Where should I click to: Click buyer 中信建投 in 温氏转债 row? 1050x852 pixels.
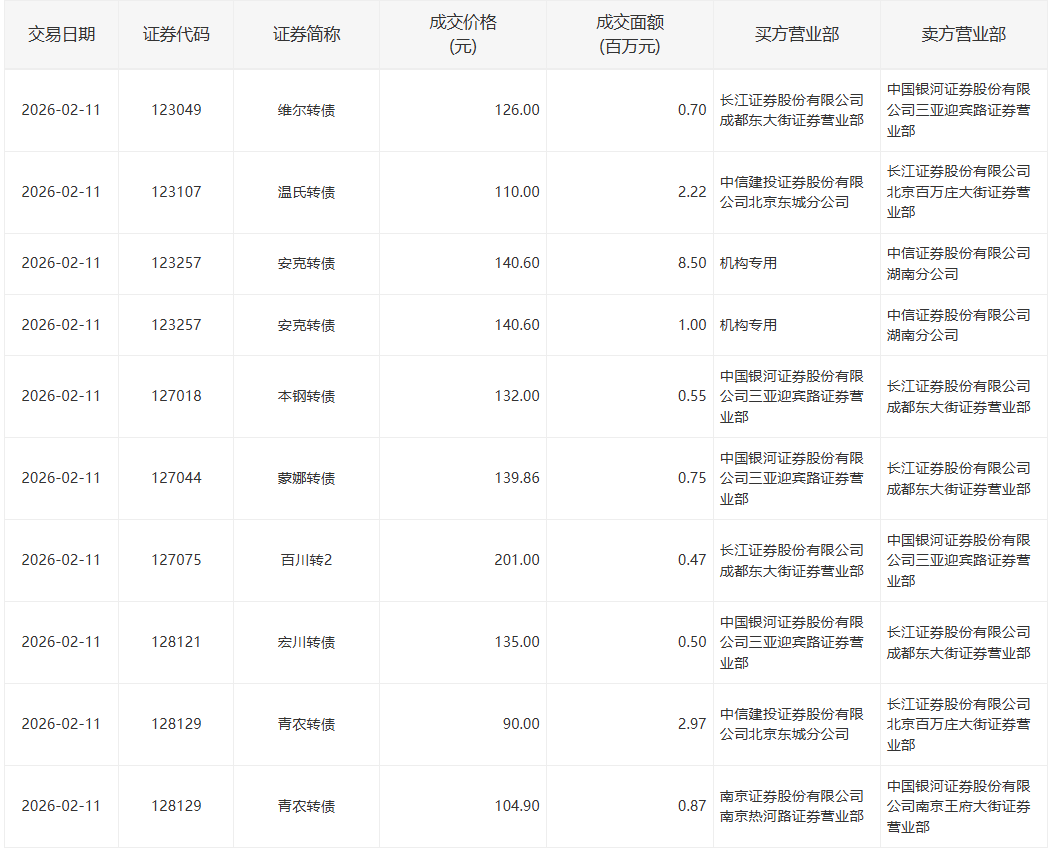792,192
